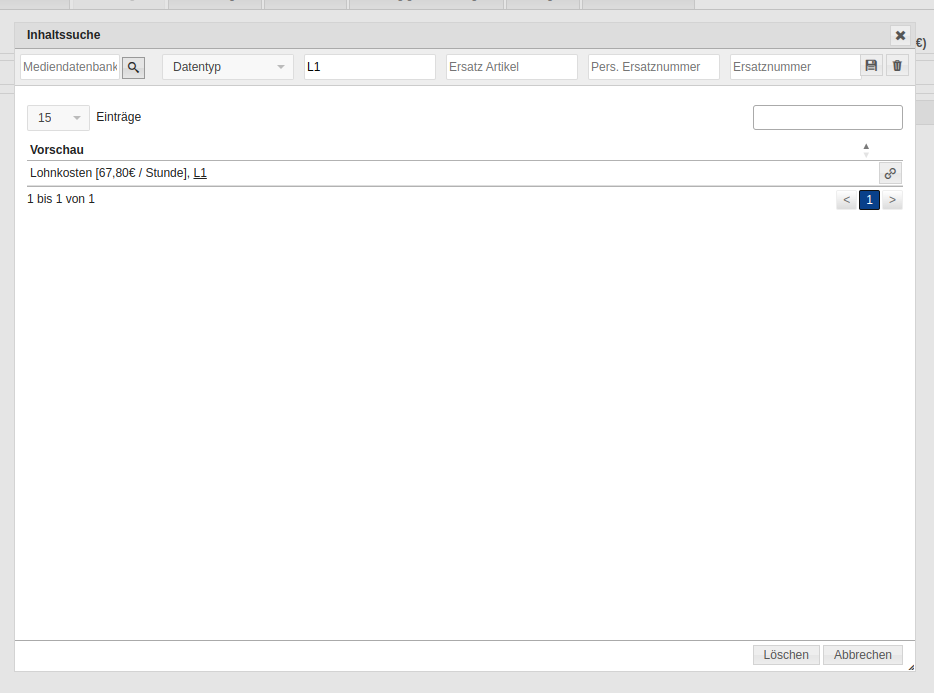This screenshot has height=693, width=934.
Task: Click the magnifier search icon beside Mediendatenbank
Action: [133, 67]
